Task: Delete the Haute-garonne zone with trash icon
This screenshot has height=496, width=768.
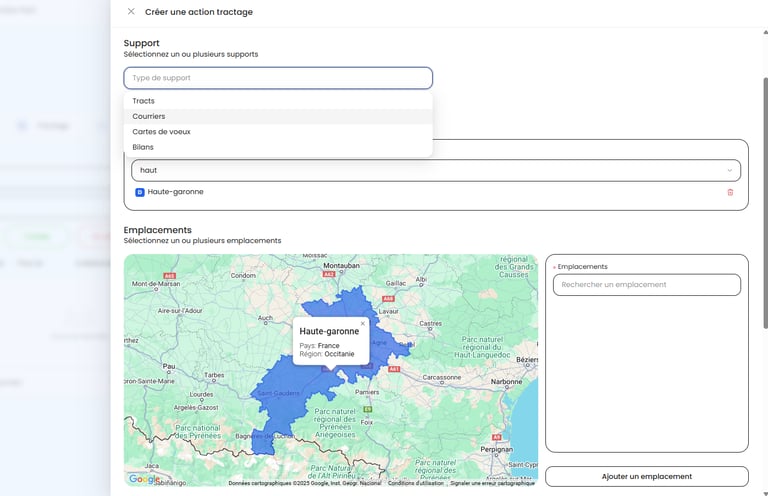Action: click(730, 192)
